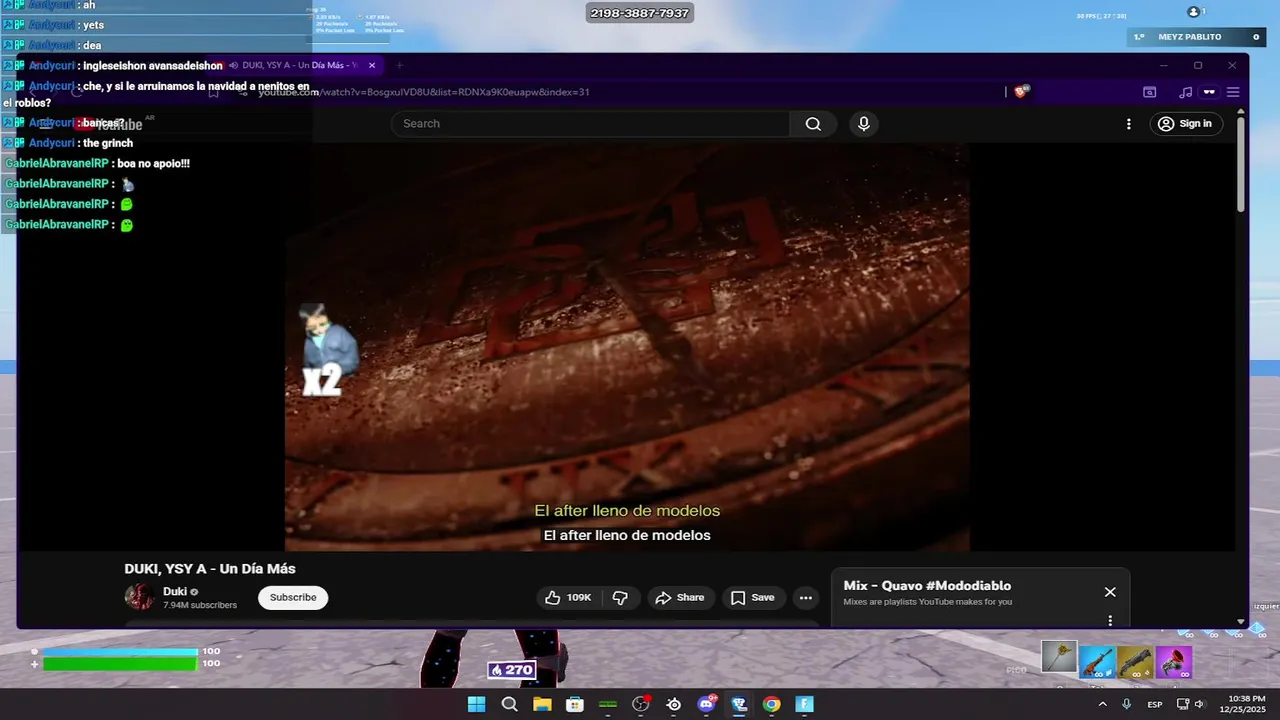Open Microsoft Store from taskbar
Image resolution: width=1280 pixels, height=720 pixels.
coord(575,704)
